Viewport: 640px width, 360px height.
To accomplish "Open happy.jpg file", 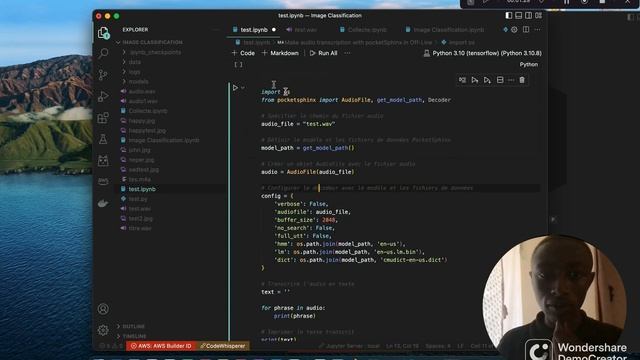I will [138, 121].
